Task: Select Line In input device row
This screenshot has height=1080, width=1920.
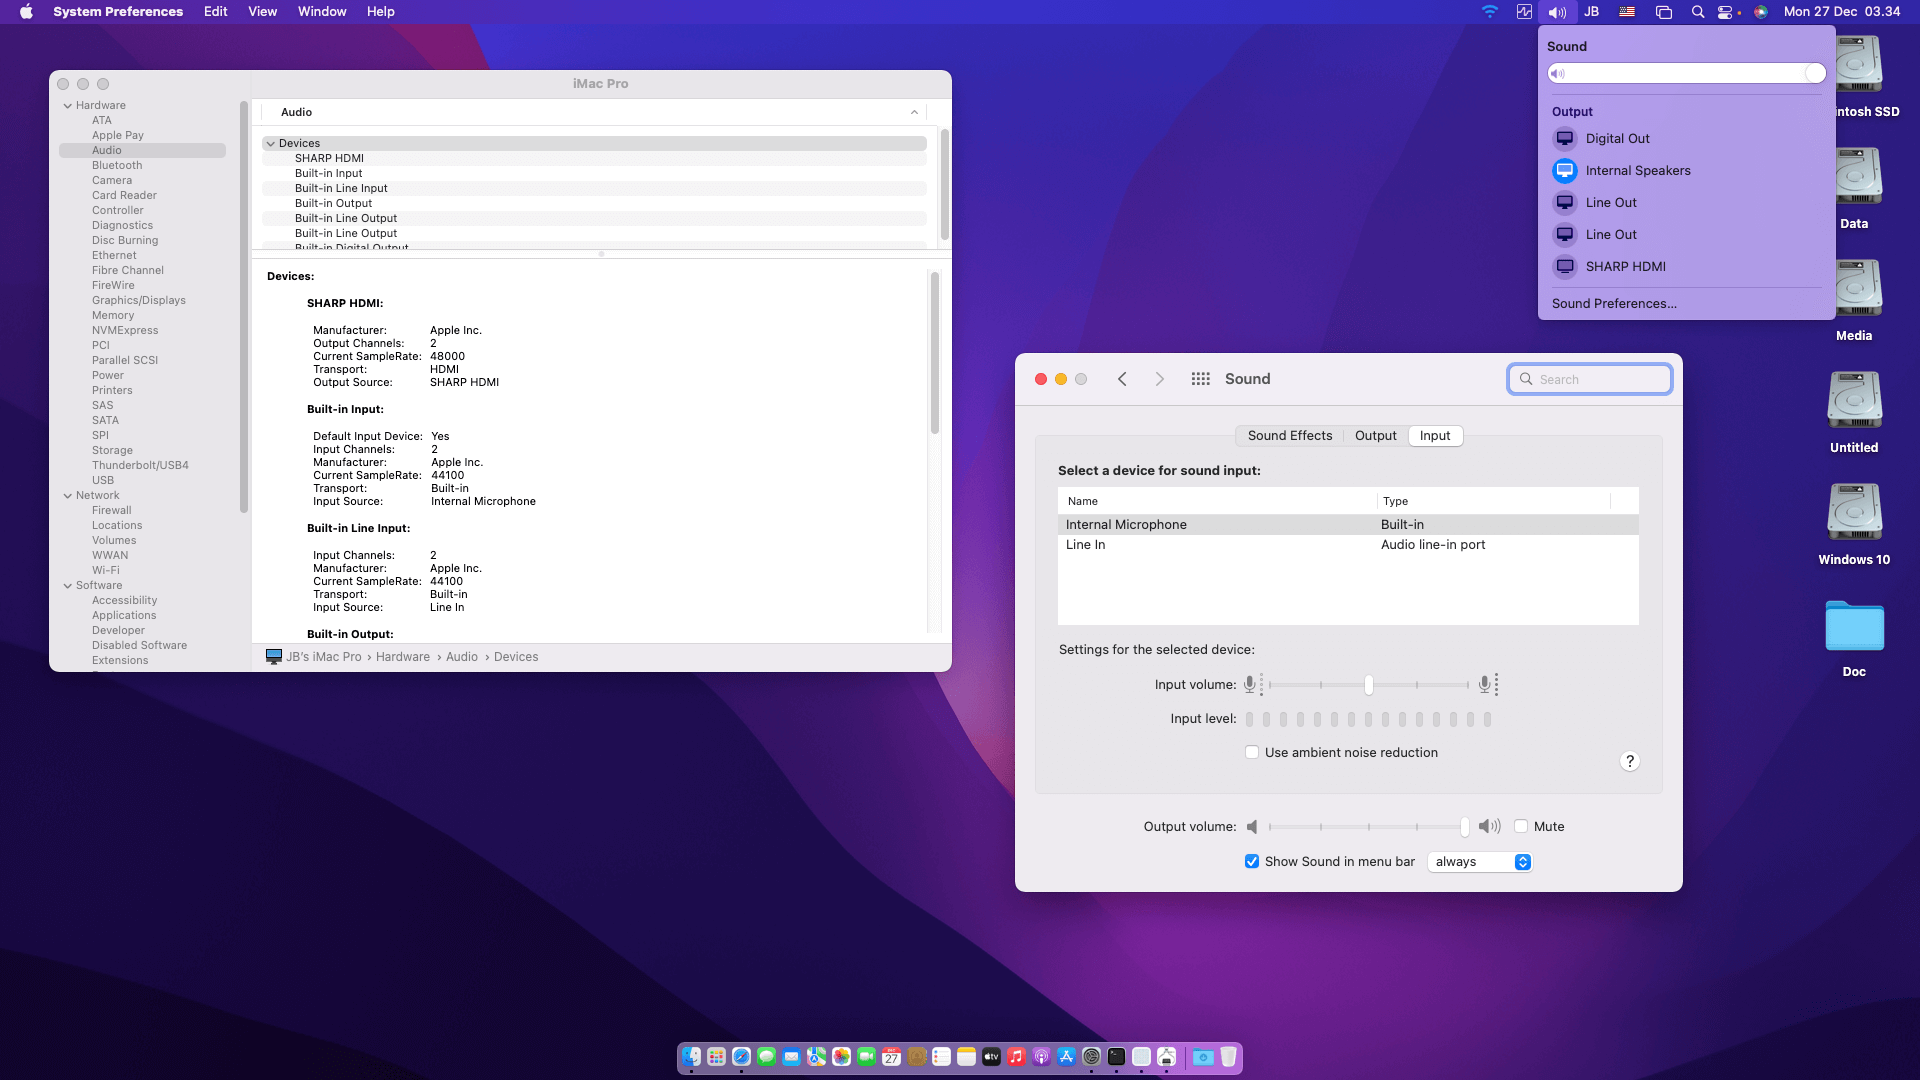Action: [x=1085, y=545]
